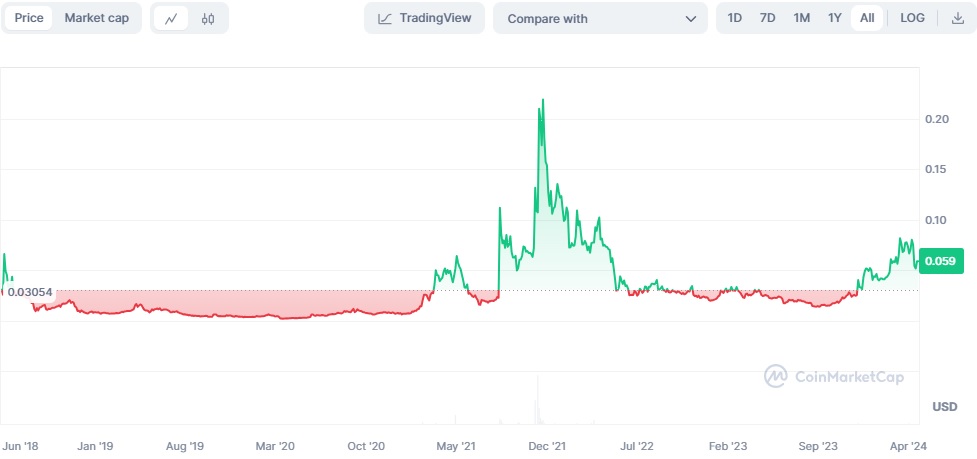Select the All time range
The image size is (977, 459).
[867, 18]
